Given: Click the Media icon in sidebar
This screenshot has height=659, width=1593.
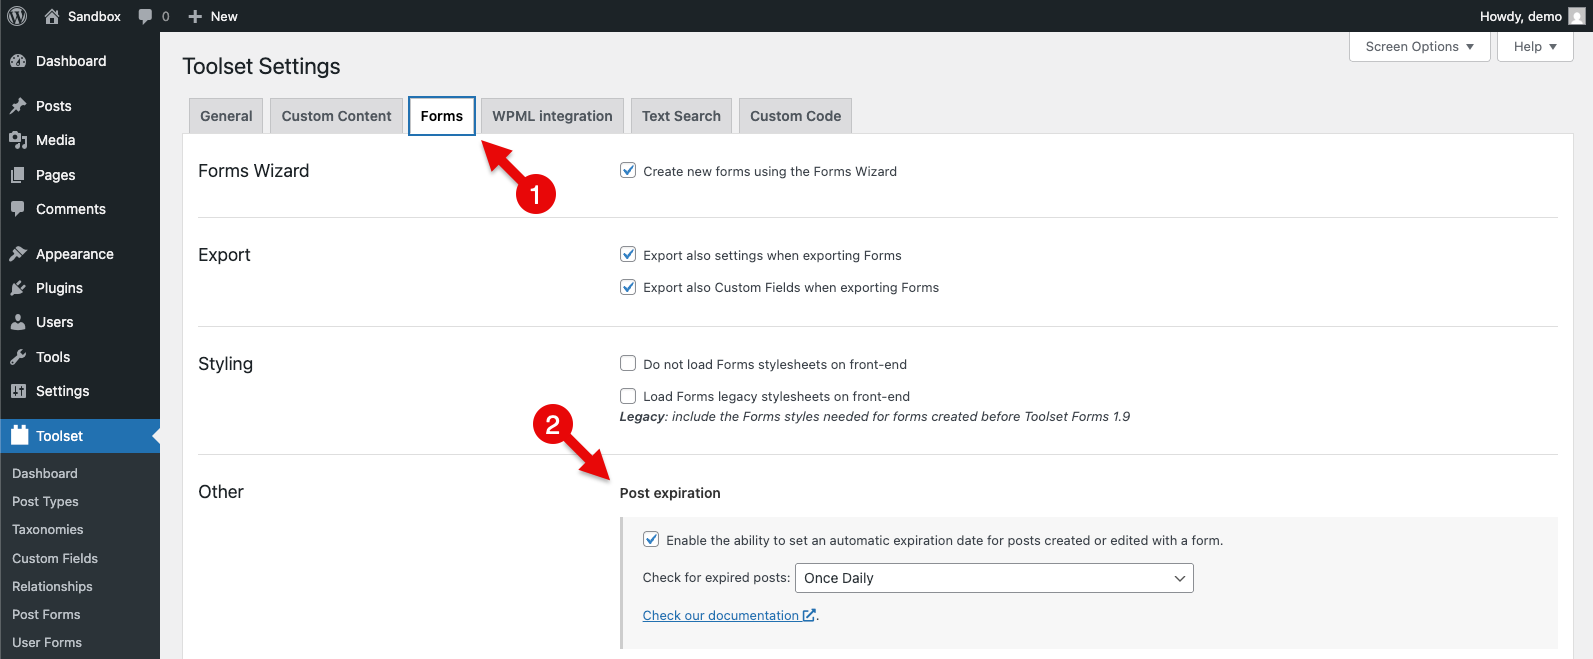Looking at the screenshot, I should click(18, 140).
